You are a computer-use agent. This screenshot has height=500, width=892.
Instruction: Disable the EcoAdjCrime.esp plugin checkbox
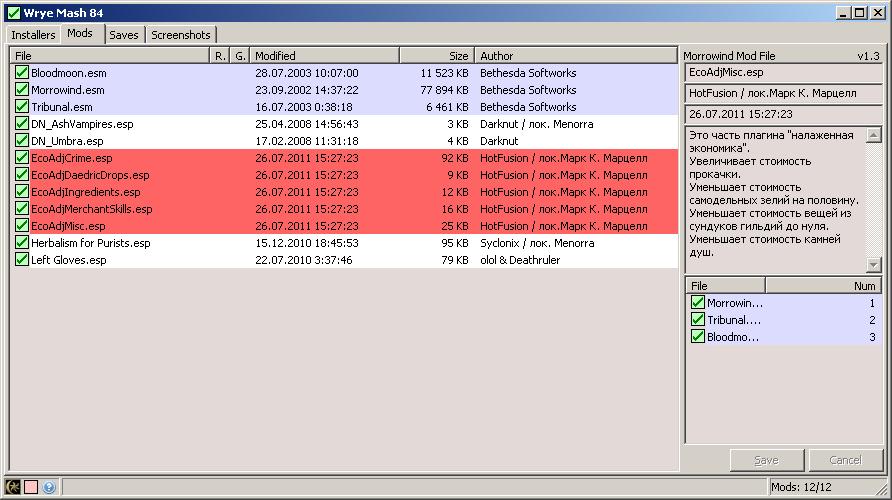click(x=22, y=158)
